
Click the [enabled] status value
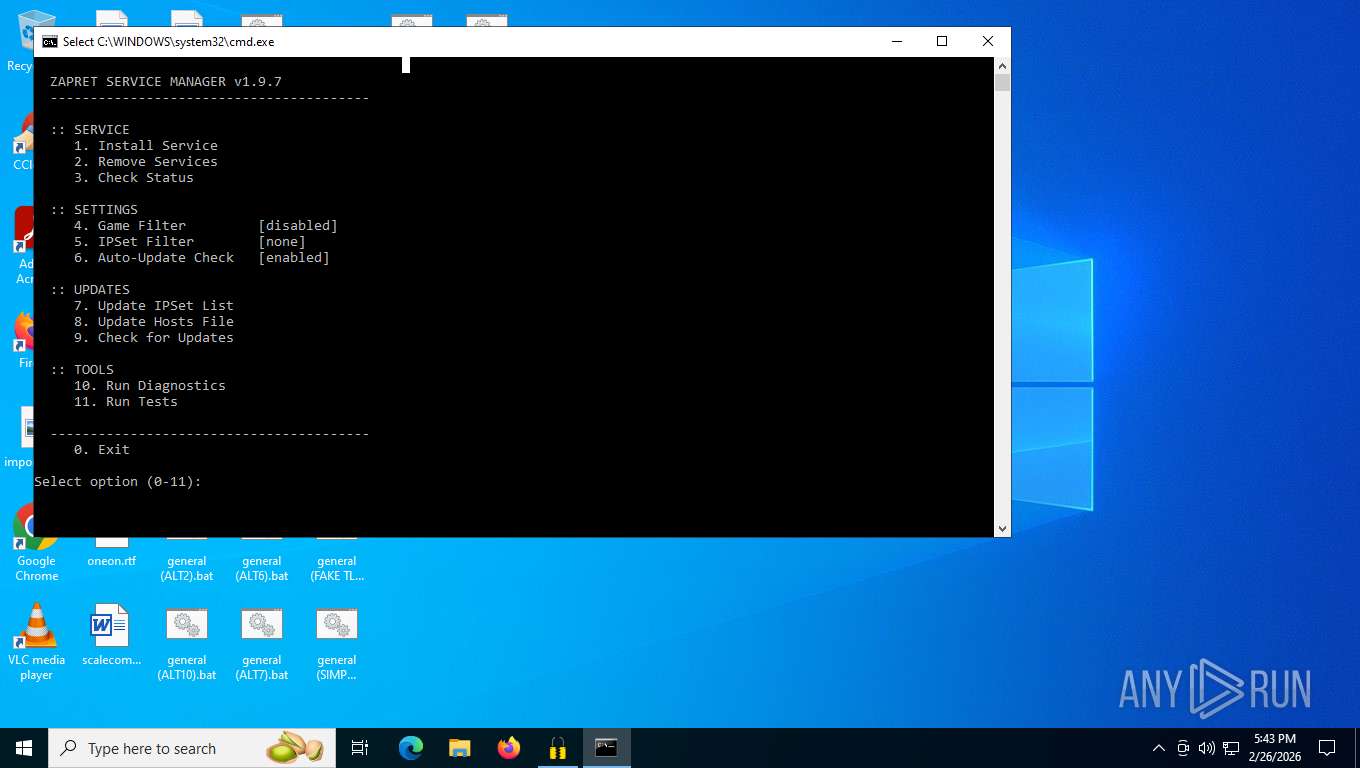(x=294, y=258)
